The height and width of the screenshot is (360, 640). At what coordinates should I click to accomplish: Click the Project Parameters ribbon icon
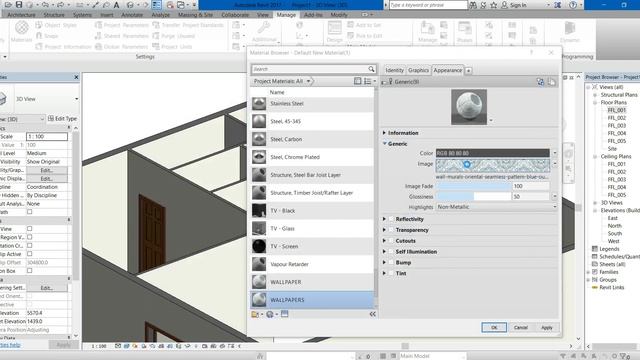98,25
